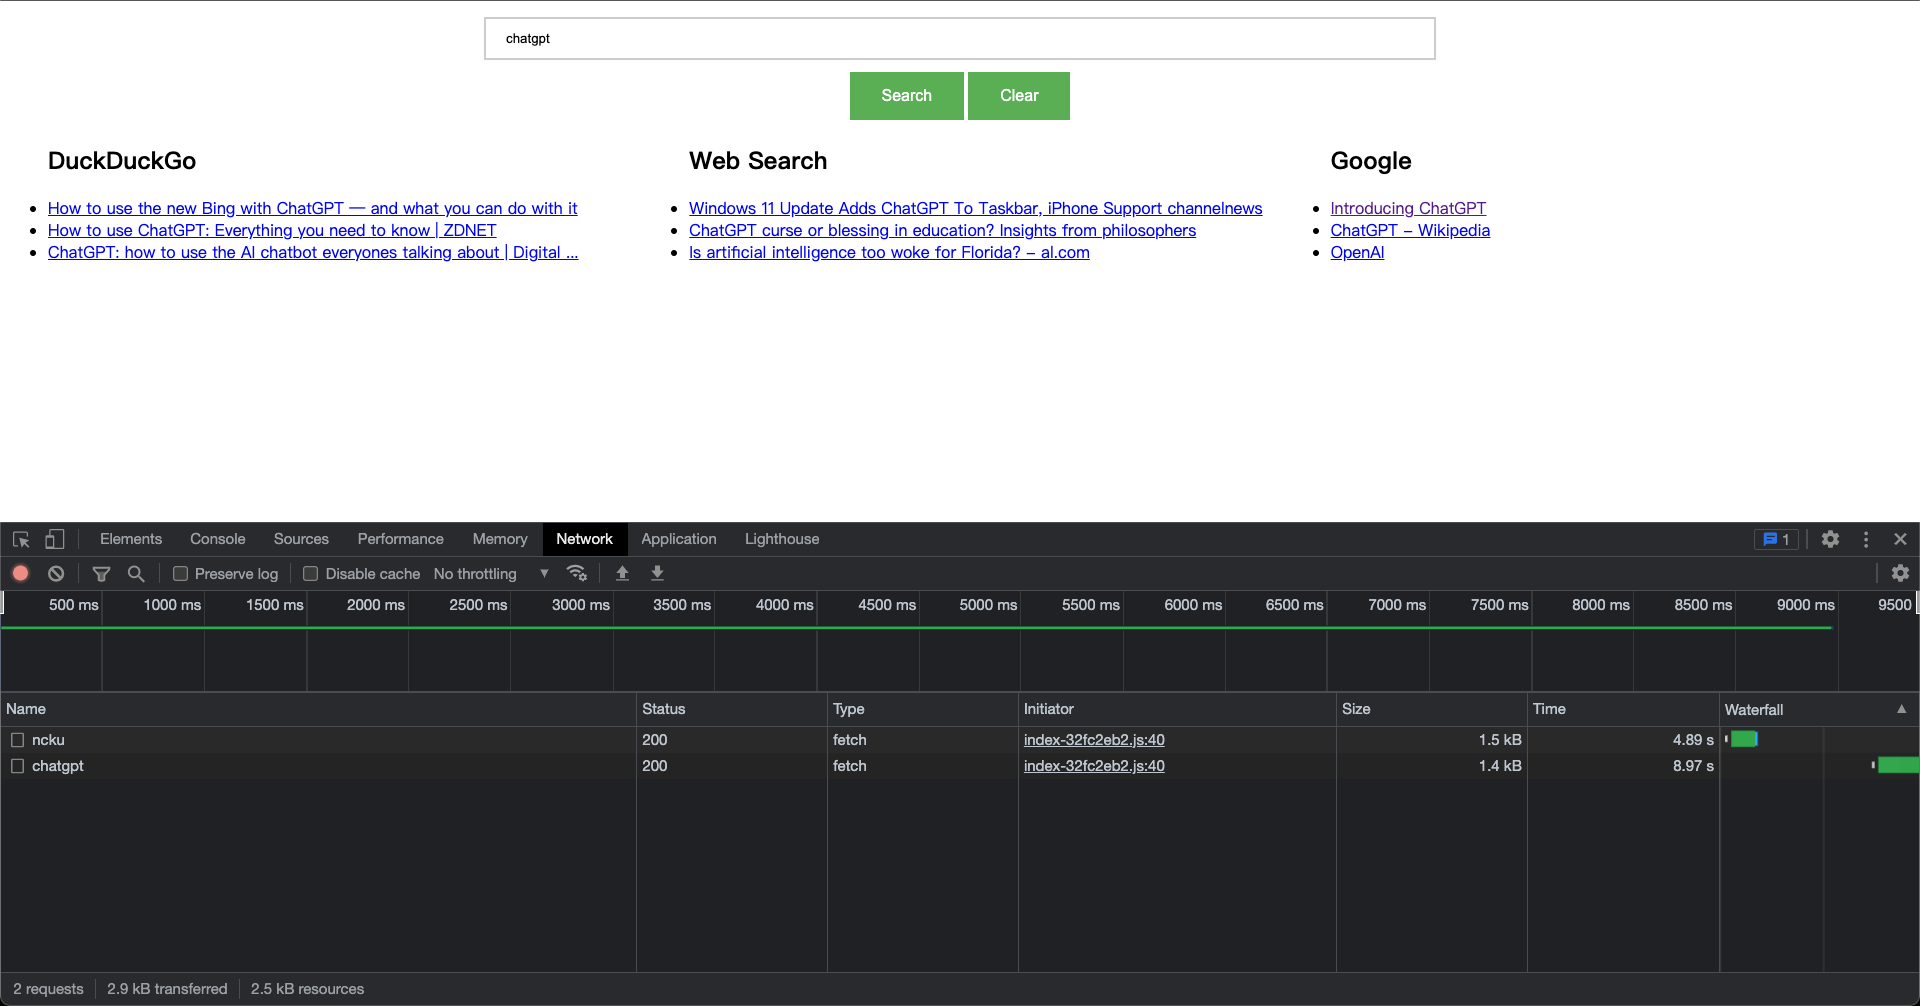Open the Performance tab
Image resolution: width=1920 pixels, height=1006 pixels.
point(401,539)
